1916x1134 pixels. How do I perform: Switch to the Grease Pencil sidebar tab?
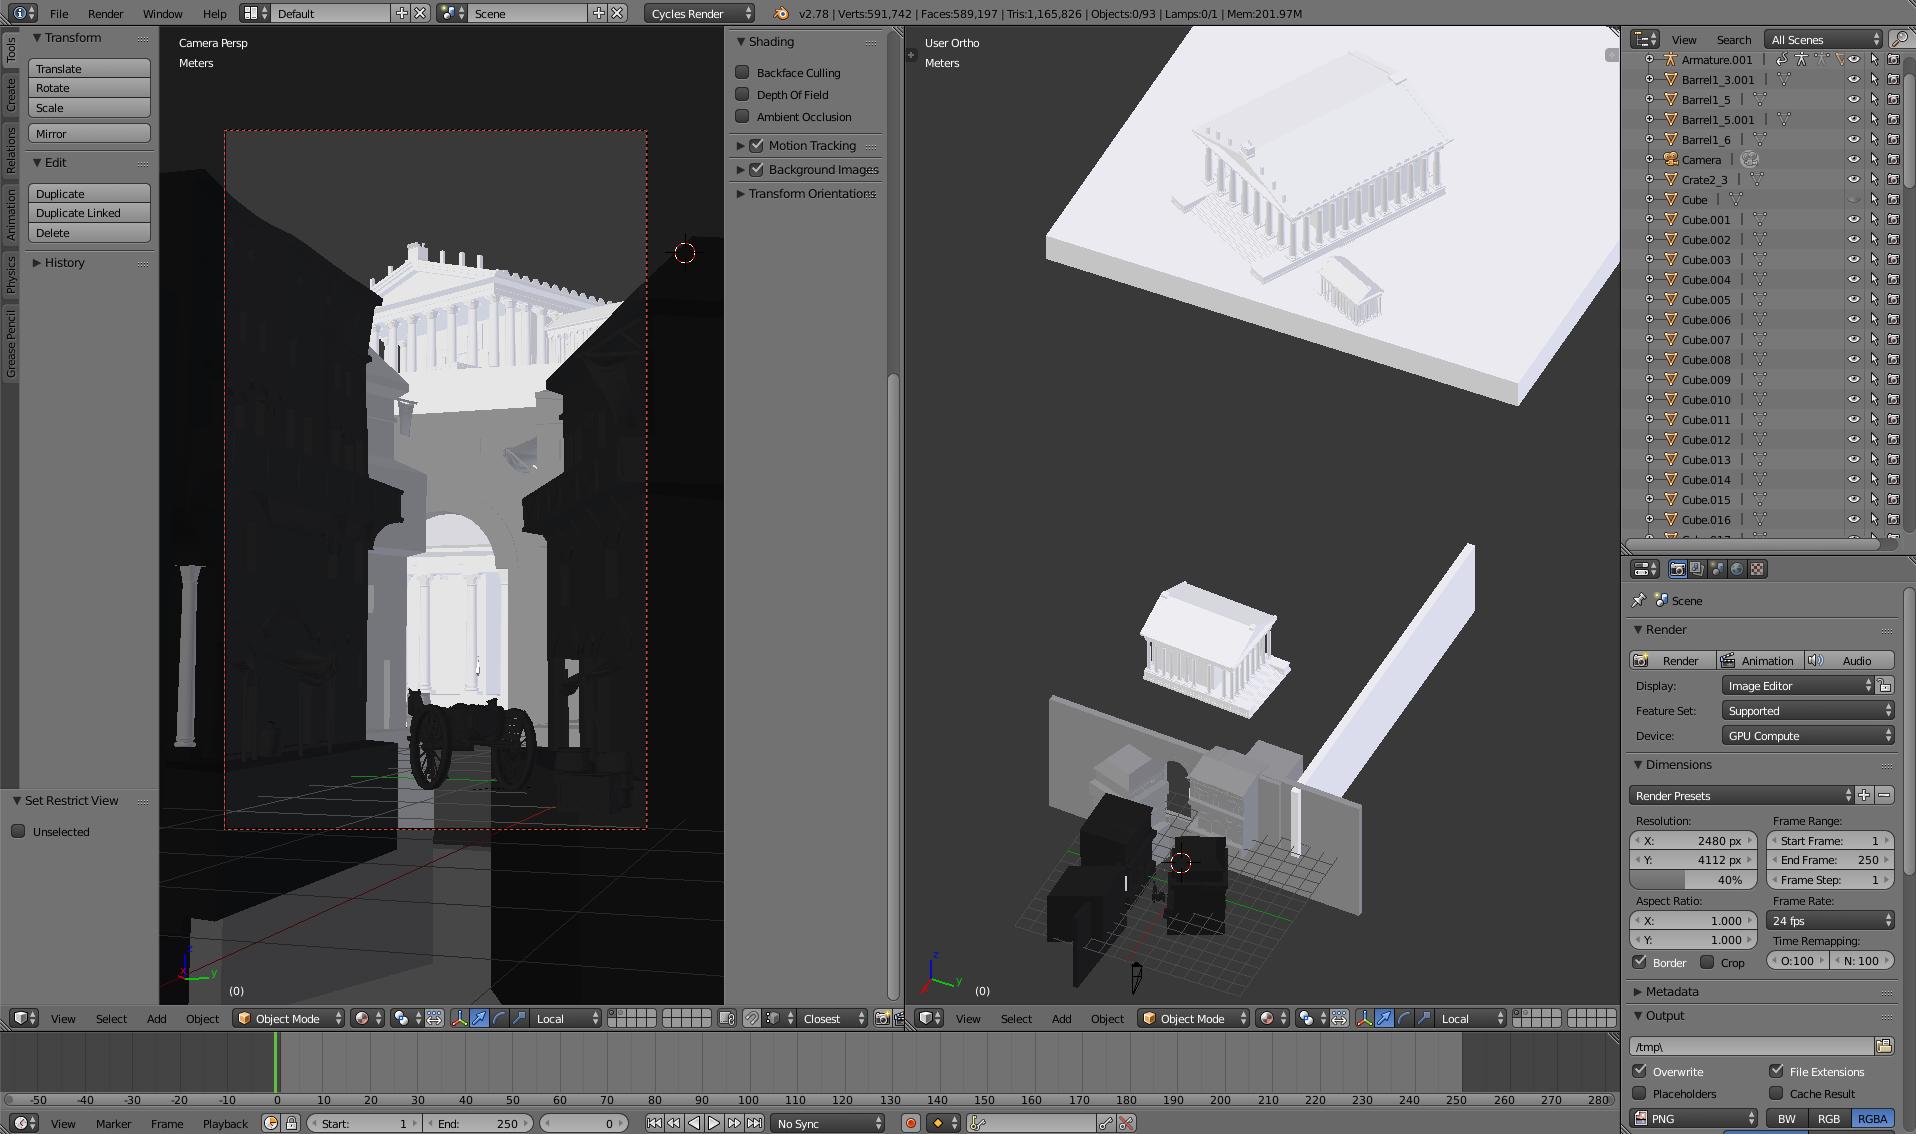[x=11, y=344]
